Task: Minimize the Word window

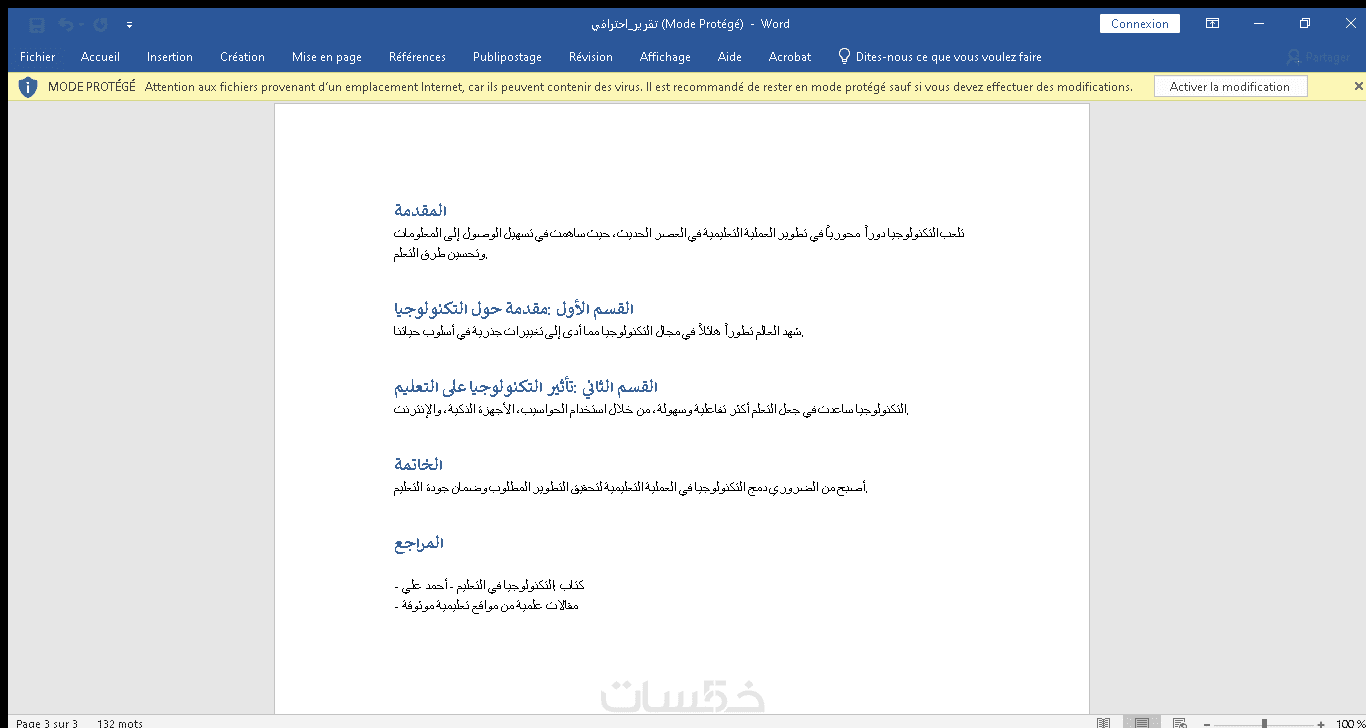Action: (1258, 24)
